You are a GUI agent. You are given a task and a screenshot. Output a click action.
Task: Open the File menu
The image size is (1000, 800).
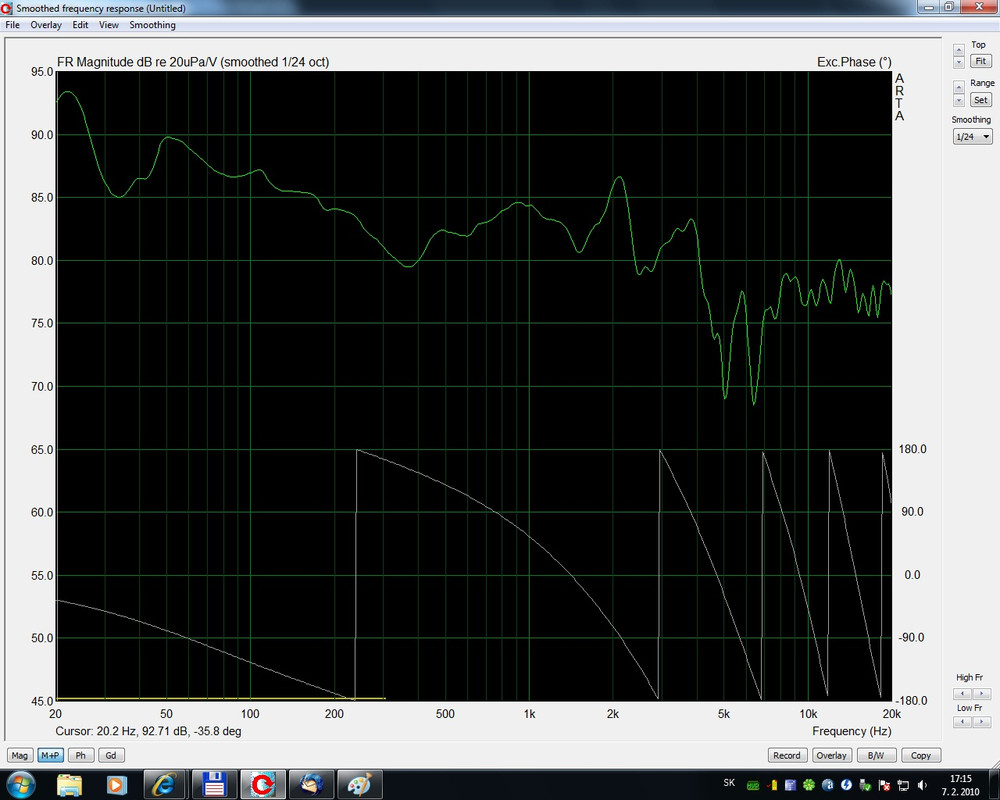pyautogui.click(x=13, y=25)
